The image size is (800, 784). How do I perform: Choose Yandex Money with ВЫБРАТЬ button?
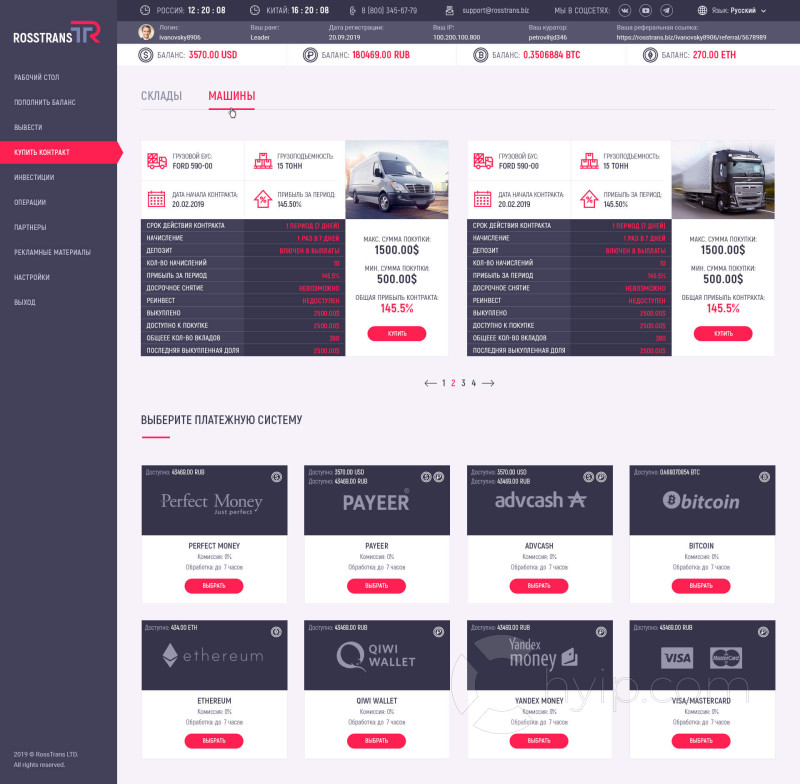coord(539,741)
